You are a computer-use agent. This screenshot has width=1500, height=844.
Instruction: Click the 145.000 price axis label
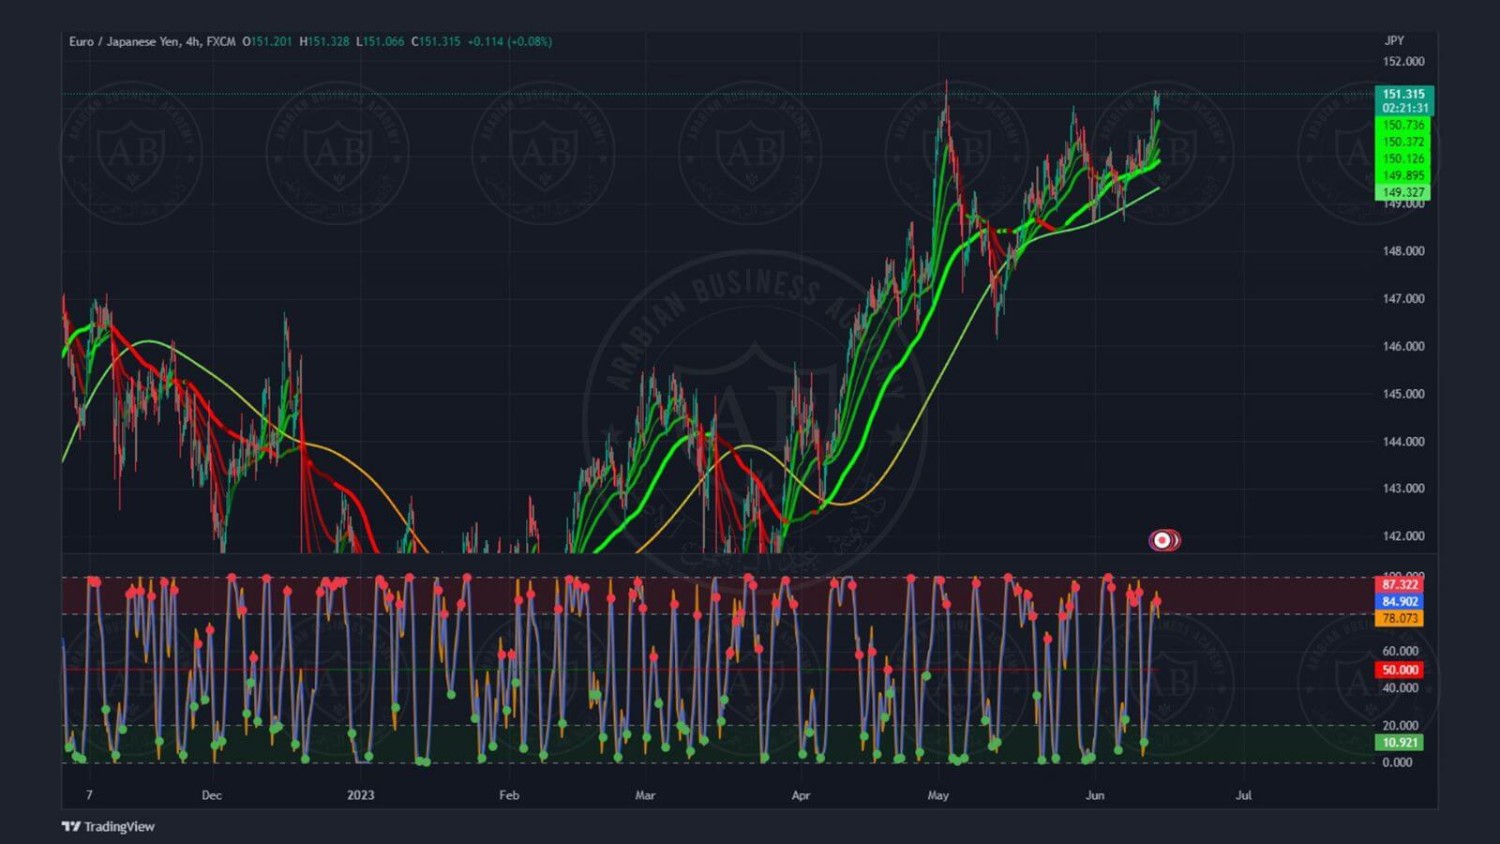[1403, 393]
